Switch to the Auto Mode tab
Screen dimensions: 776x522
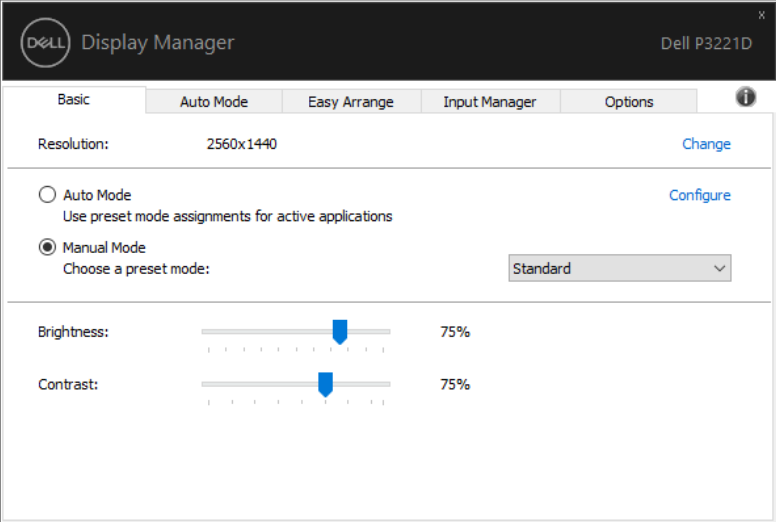tap(214, 101)
